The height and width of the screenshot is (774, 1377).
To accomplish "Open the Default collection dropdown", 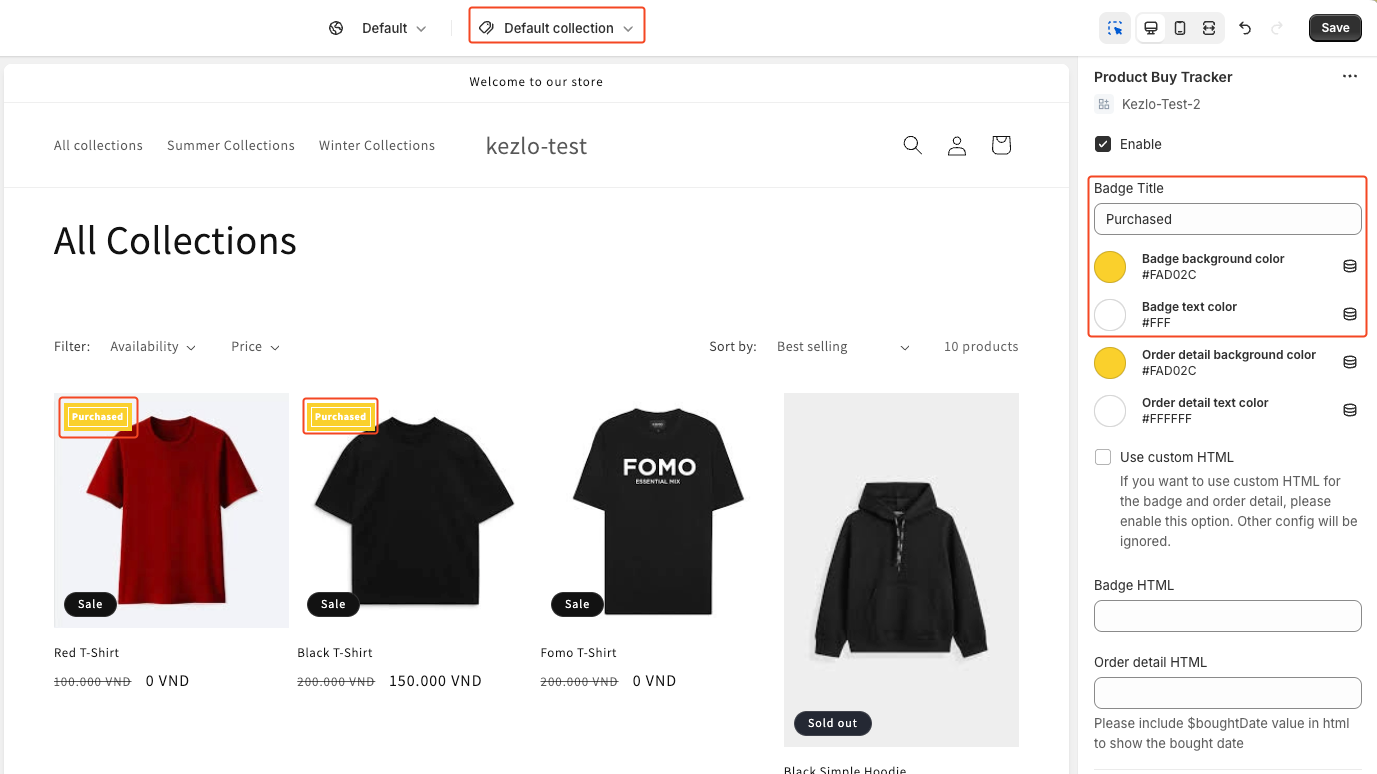I will (556, 27).
